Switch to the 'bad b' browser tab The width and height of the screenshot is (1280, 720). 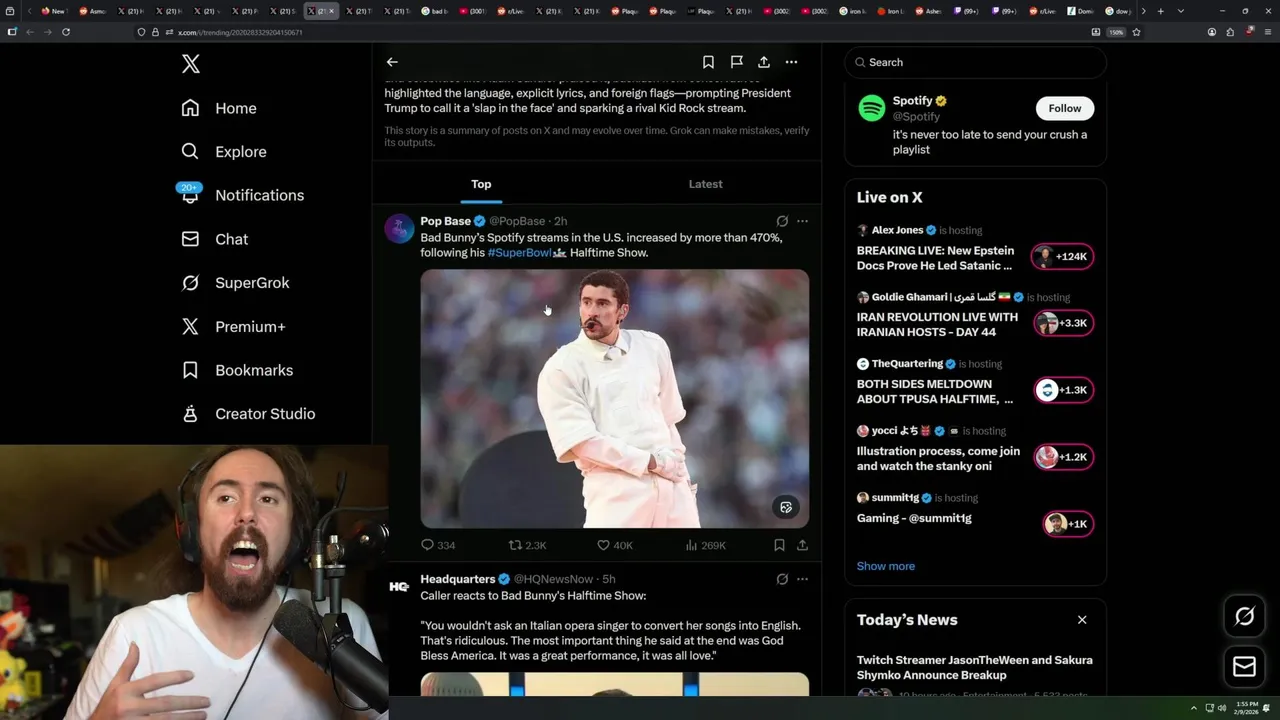(x=436, y=11)
